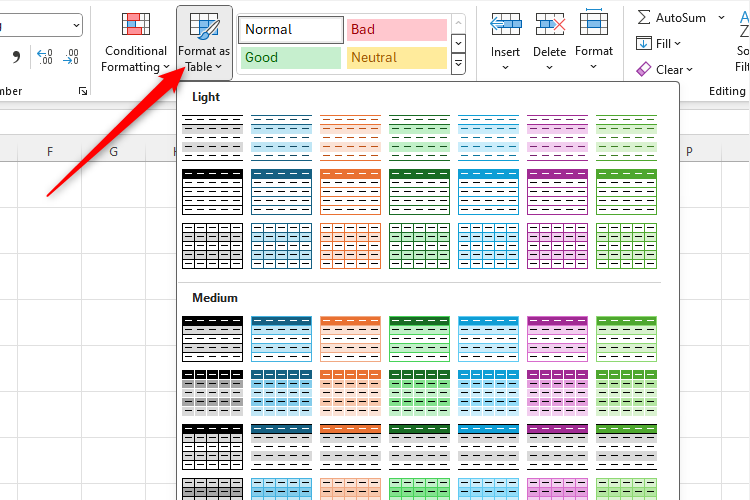
Task: Click the Decrease Decimal icon
Action: pos(71,57)
